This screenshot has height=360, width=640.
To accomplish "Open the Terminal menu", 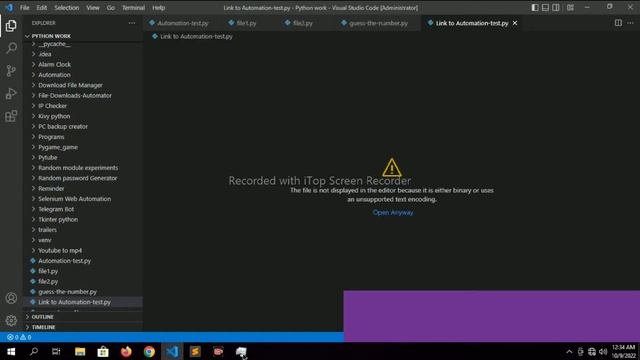I will [133, 8].
